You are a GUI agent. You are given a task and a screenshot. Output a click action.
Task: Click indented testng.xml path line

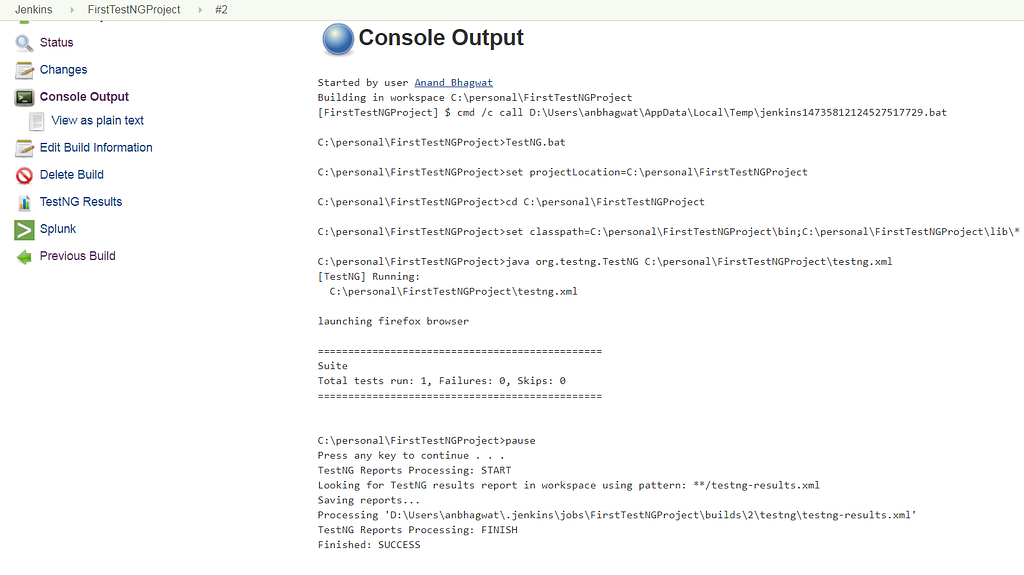pos(453,291)
